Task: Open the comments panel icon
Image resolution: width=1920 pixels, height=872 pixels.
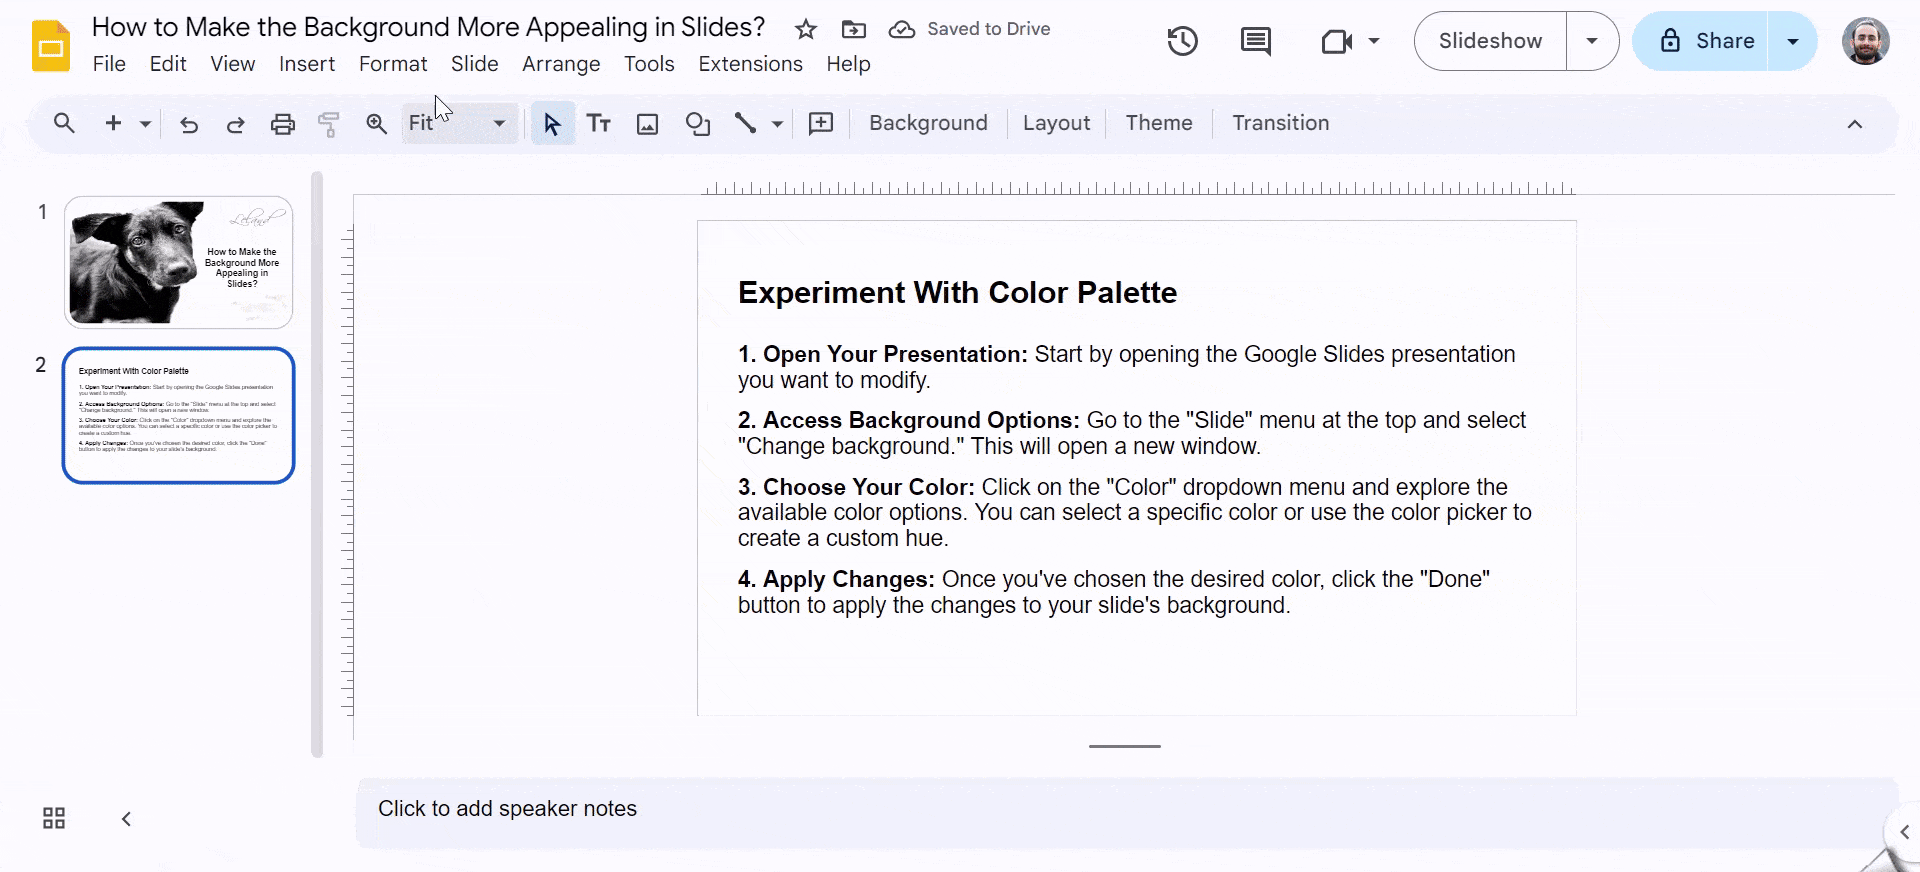Action: pyautogui.click(x=1255, y=41)
